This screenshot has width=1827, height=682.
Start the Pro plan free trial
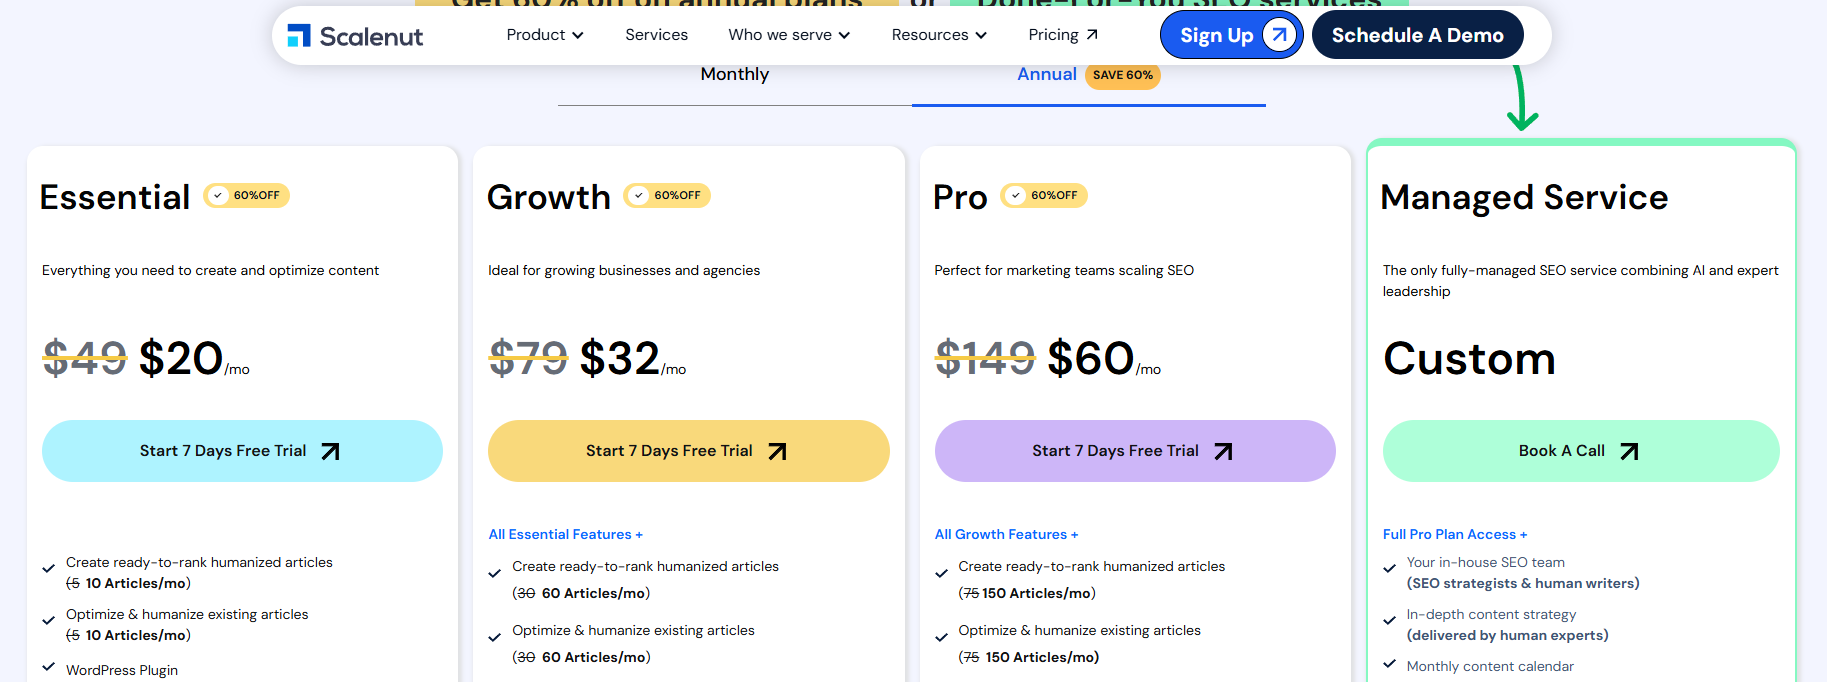[1134, 451]
